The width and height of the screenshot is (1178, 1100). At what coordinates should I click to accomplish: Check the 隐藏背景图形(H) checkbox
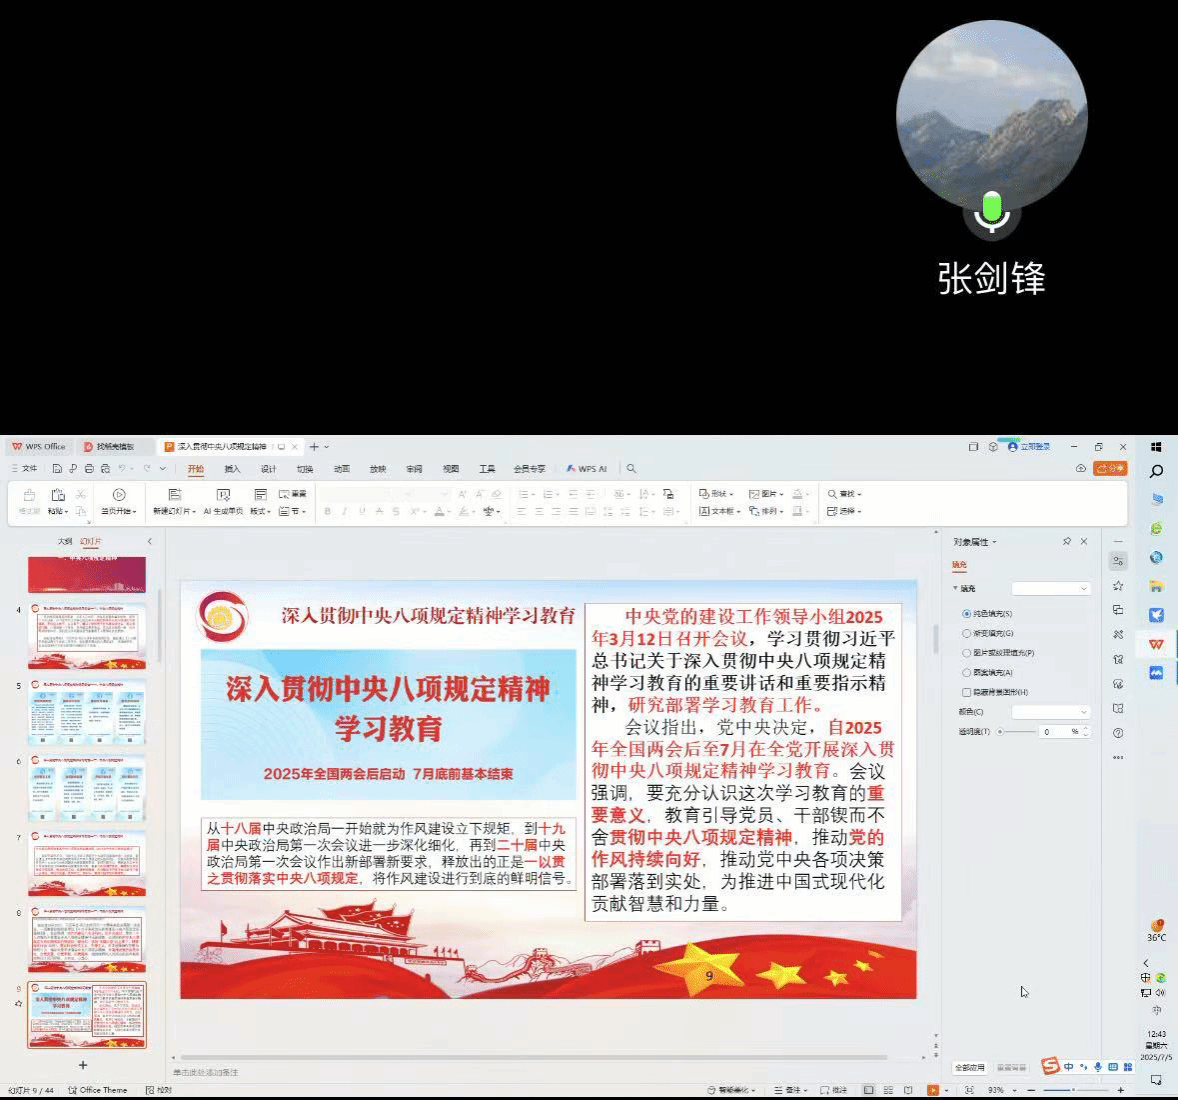pos(967,692)
